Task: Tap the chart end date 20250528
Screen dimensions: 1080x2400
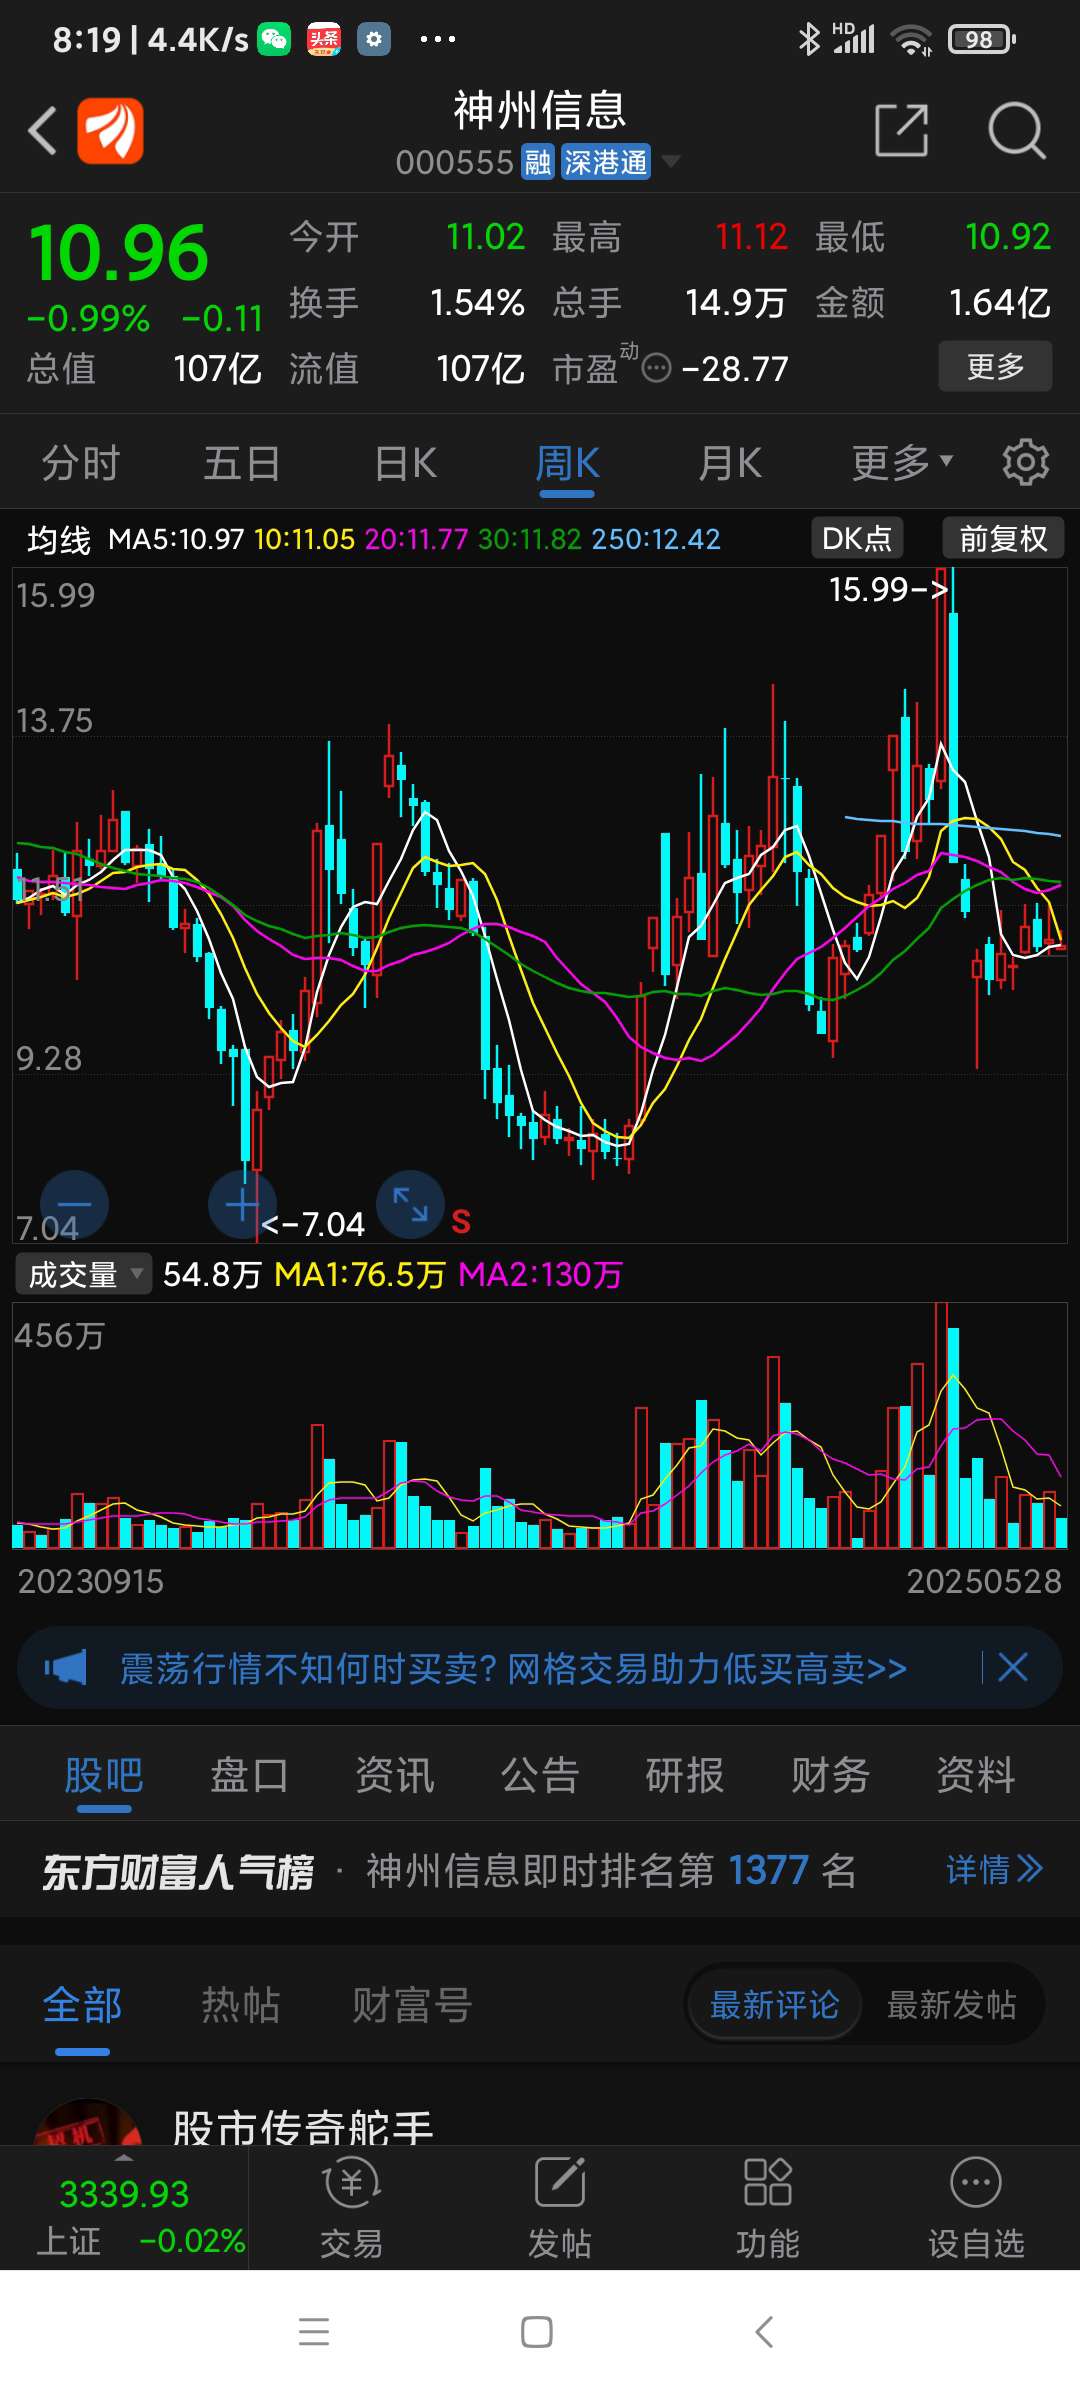Action: pyautogui.click(x=984, y=1581)
